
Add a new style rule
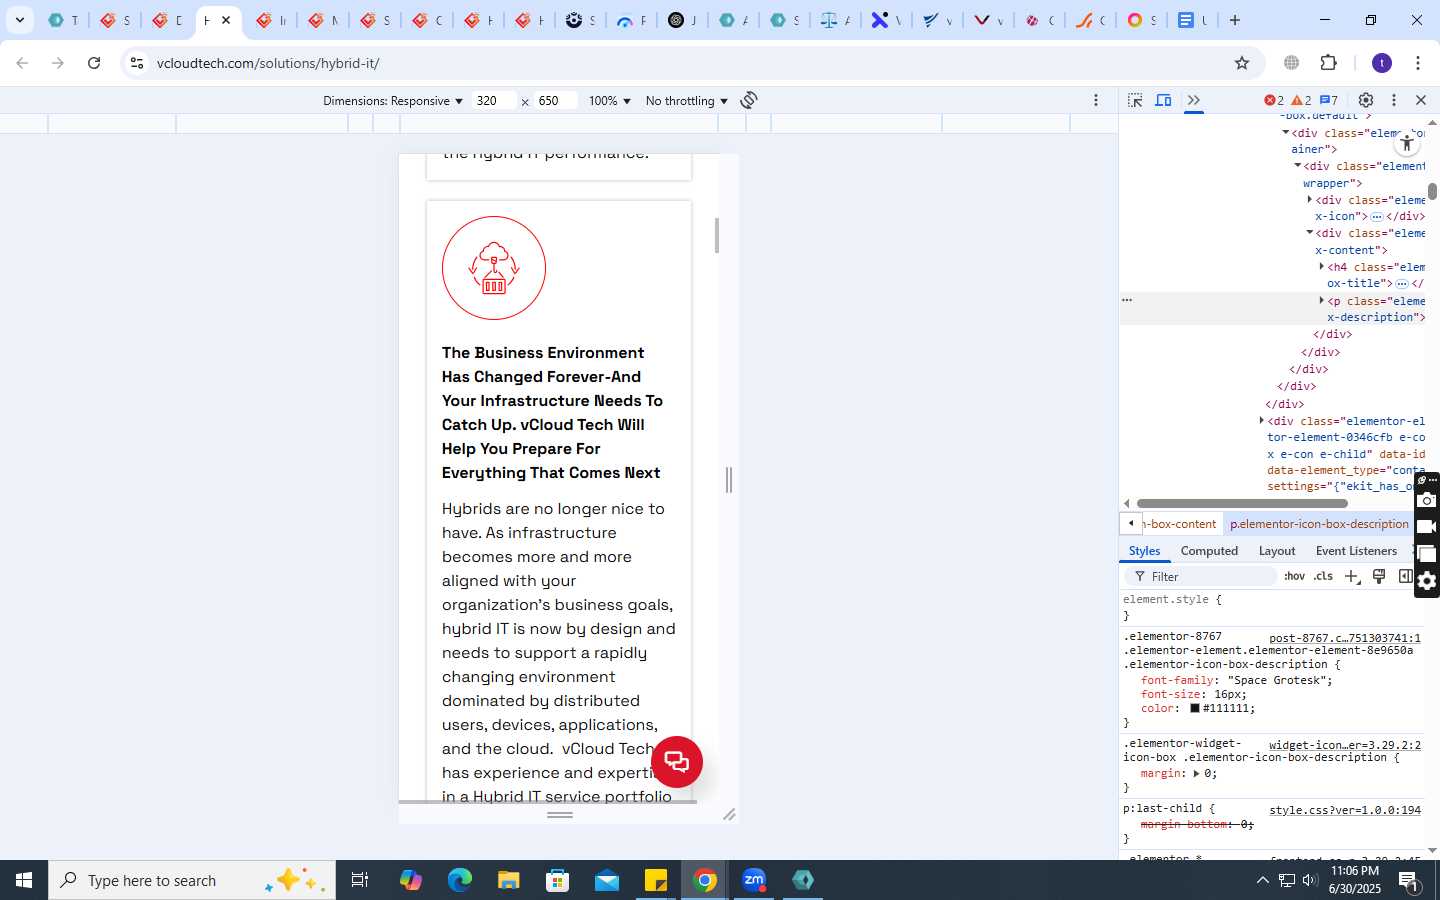1352,577
